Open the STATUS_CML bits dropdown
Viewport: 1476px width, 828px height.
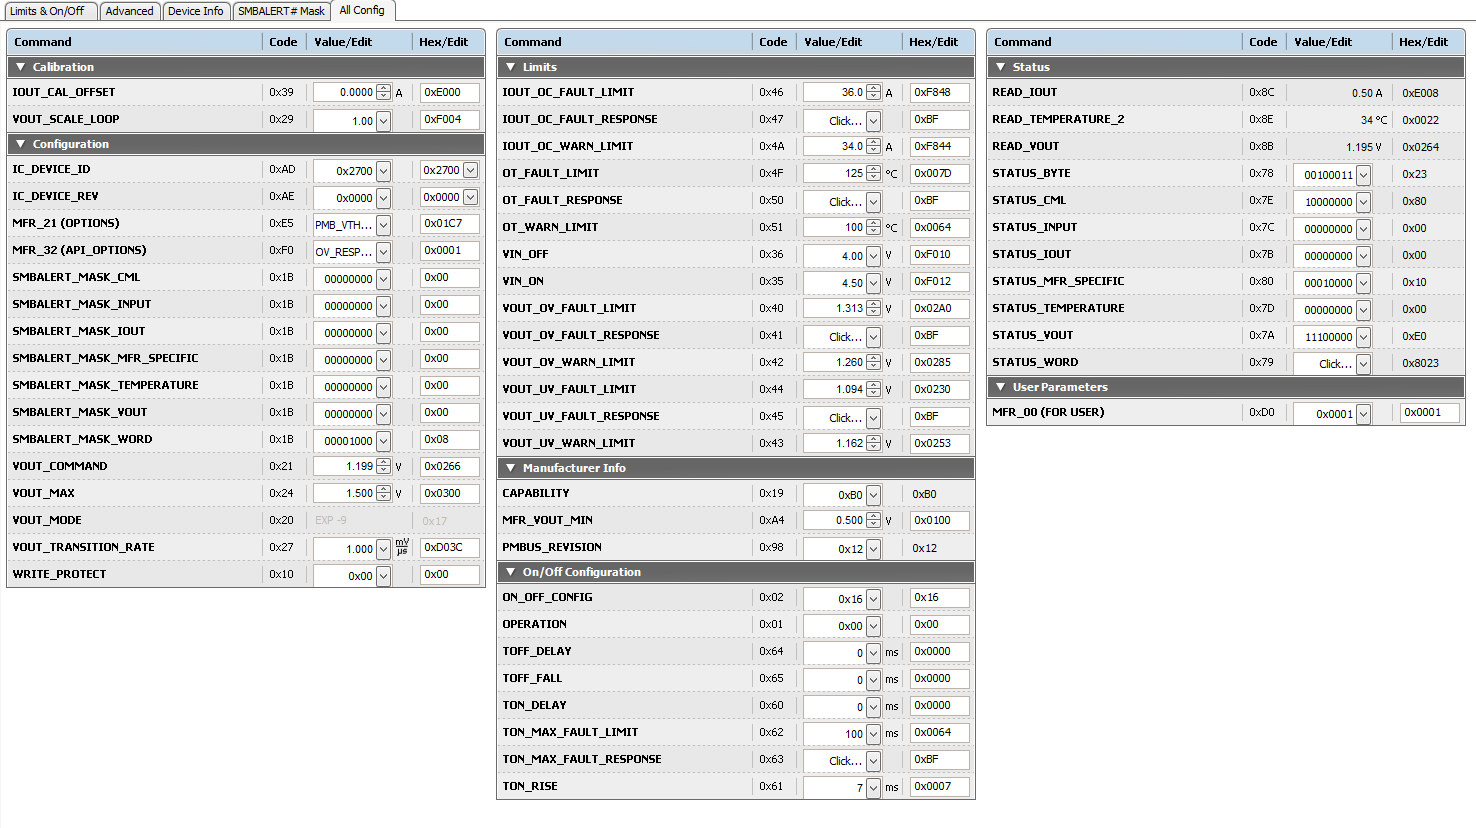(1363, 202)
